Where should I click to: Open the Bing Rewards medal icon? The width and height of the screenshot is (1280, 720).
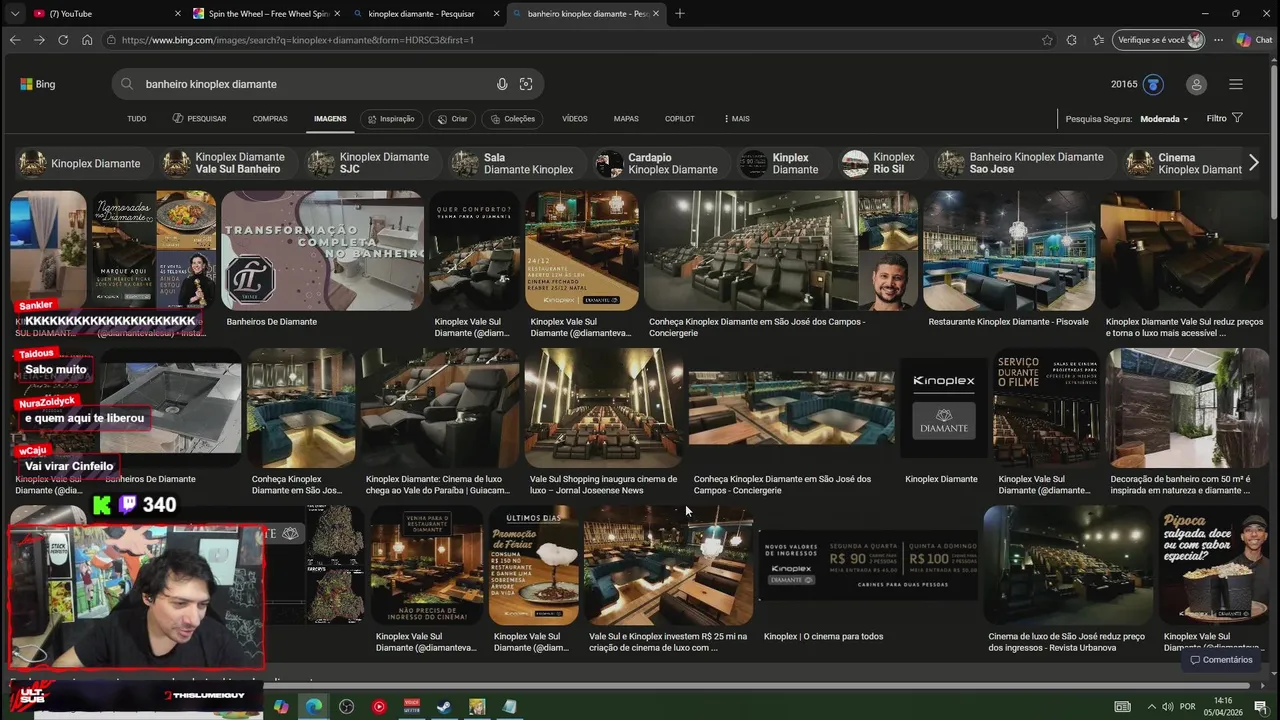coord(1153,84)
